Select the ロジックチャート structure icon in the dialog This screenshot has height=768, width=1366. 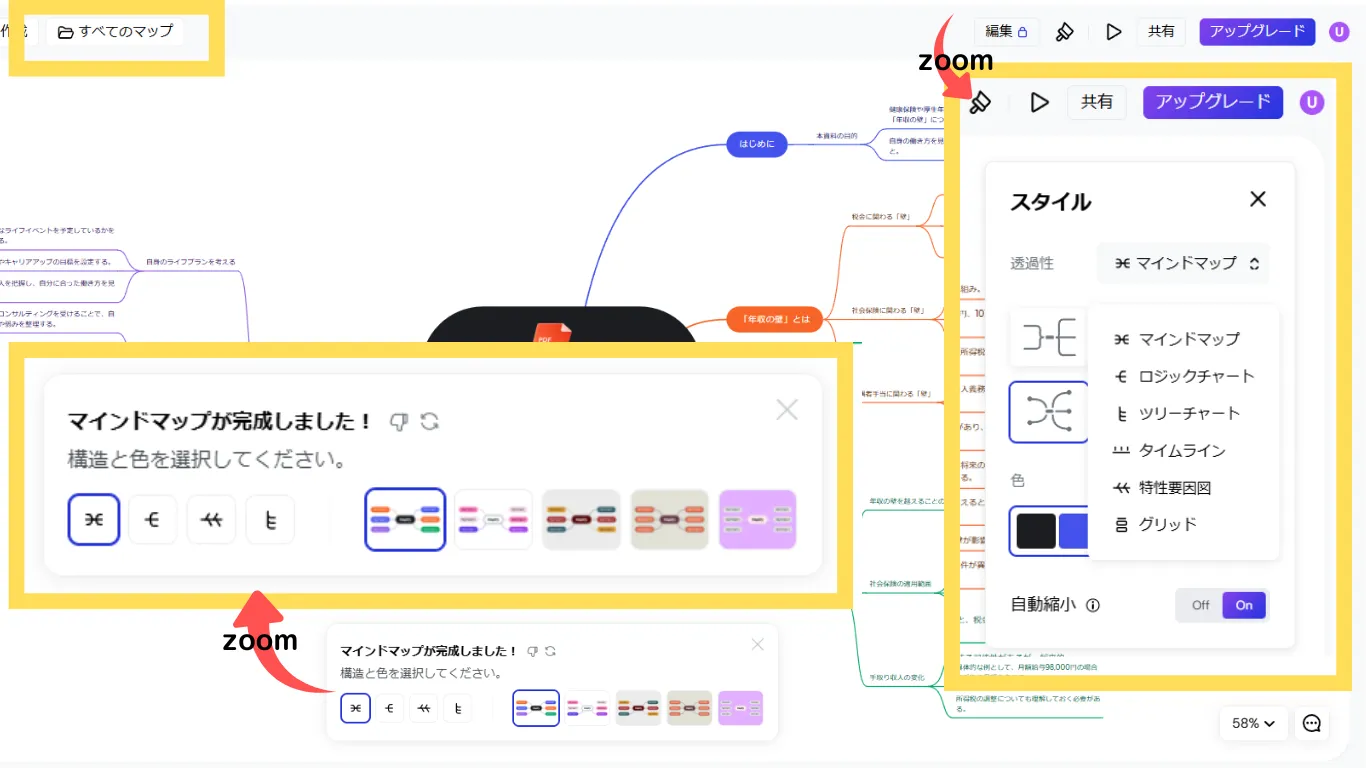click(x=152, y=519)
